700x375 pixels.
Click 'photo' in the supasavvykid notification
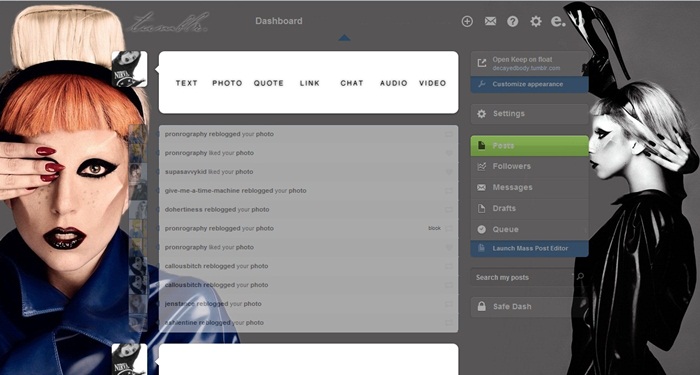[244, 171]
